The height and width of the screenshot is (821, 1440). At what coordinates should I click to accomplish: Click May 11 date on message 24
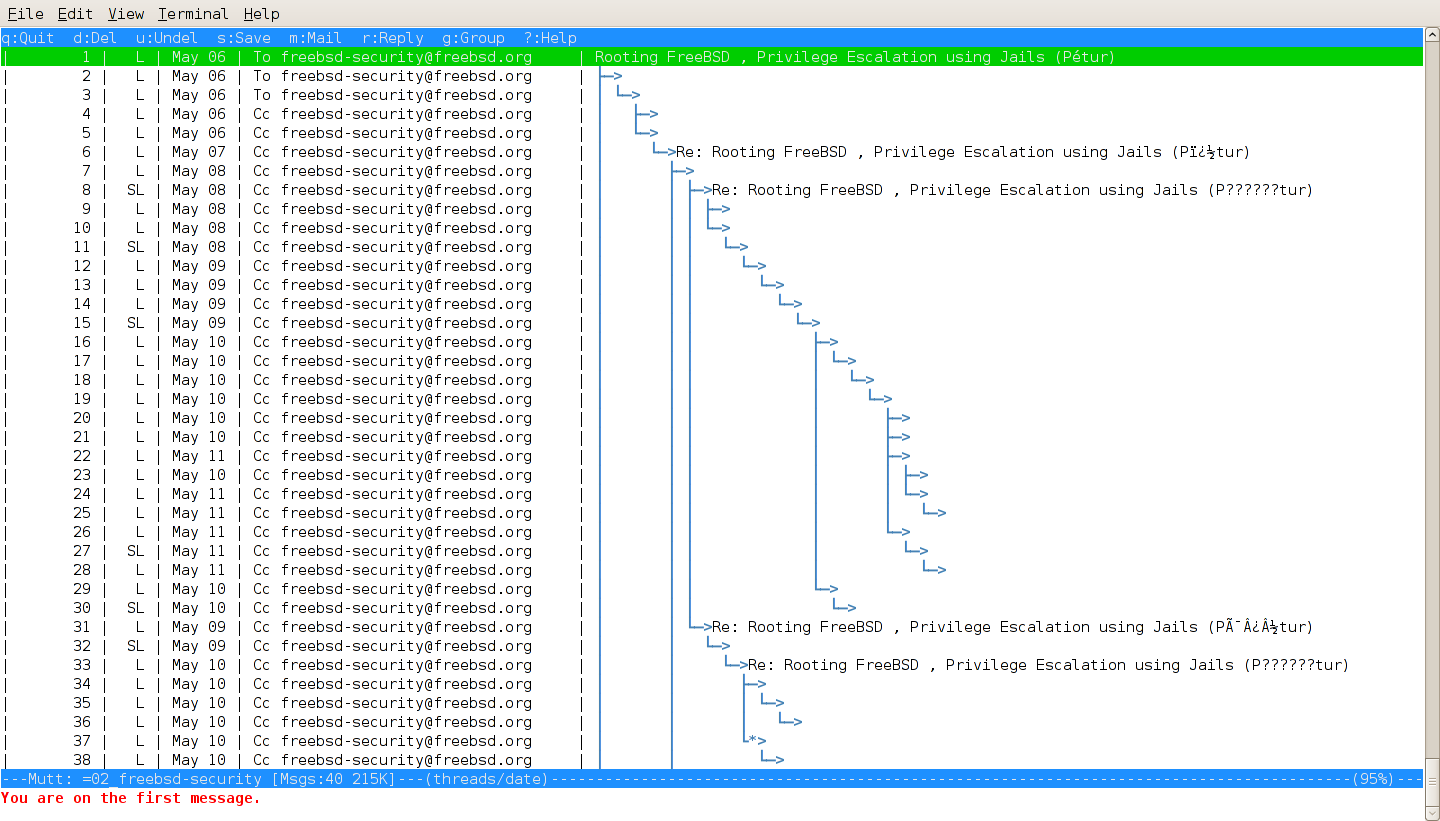point(199,494)
